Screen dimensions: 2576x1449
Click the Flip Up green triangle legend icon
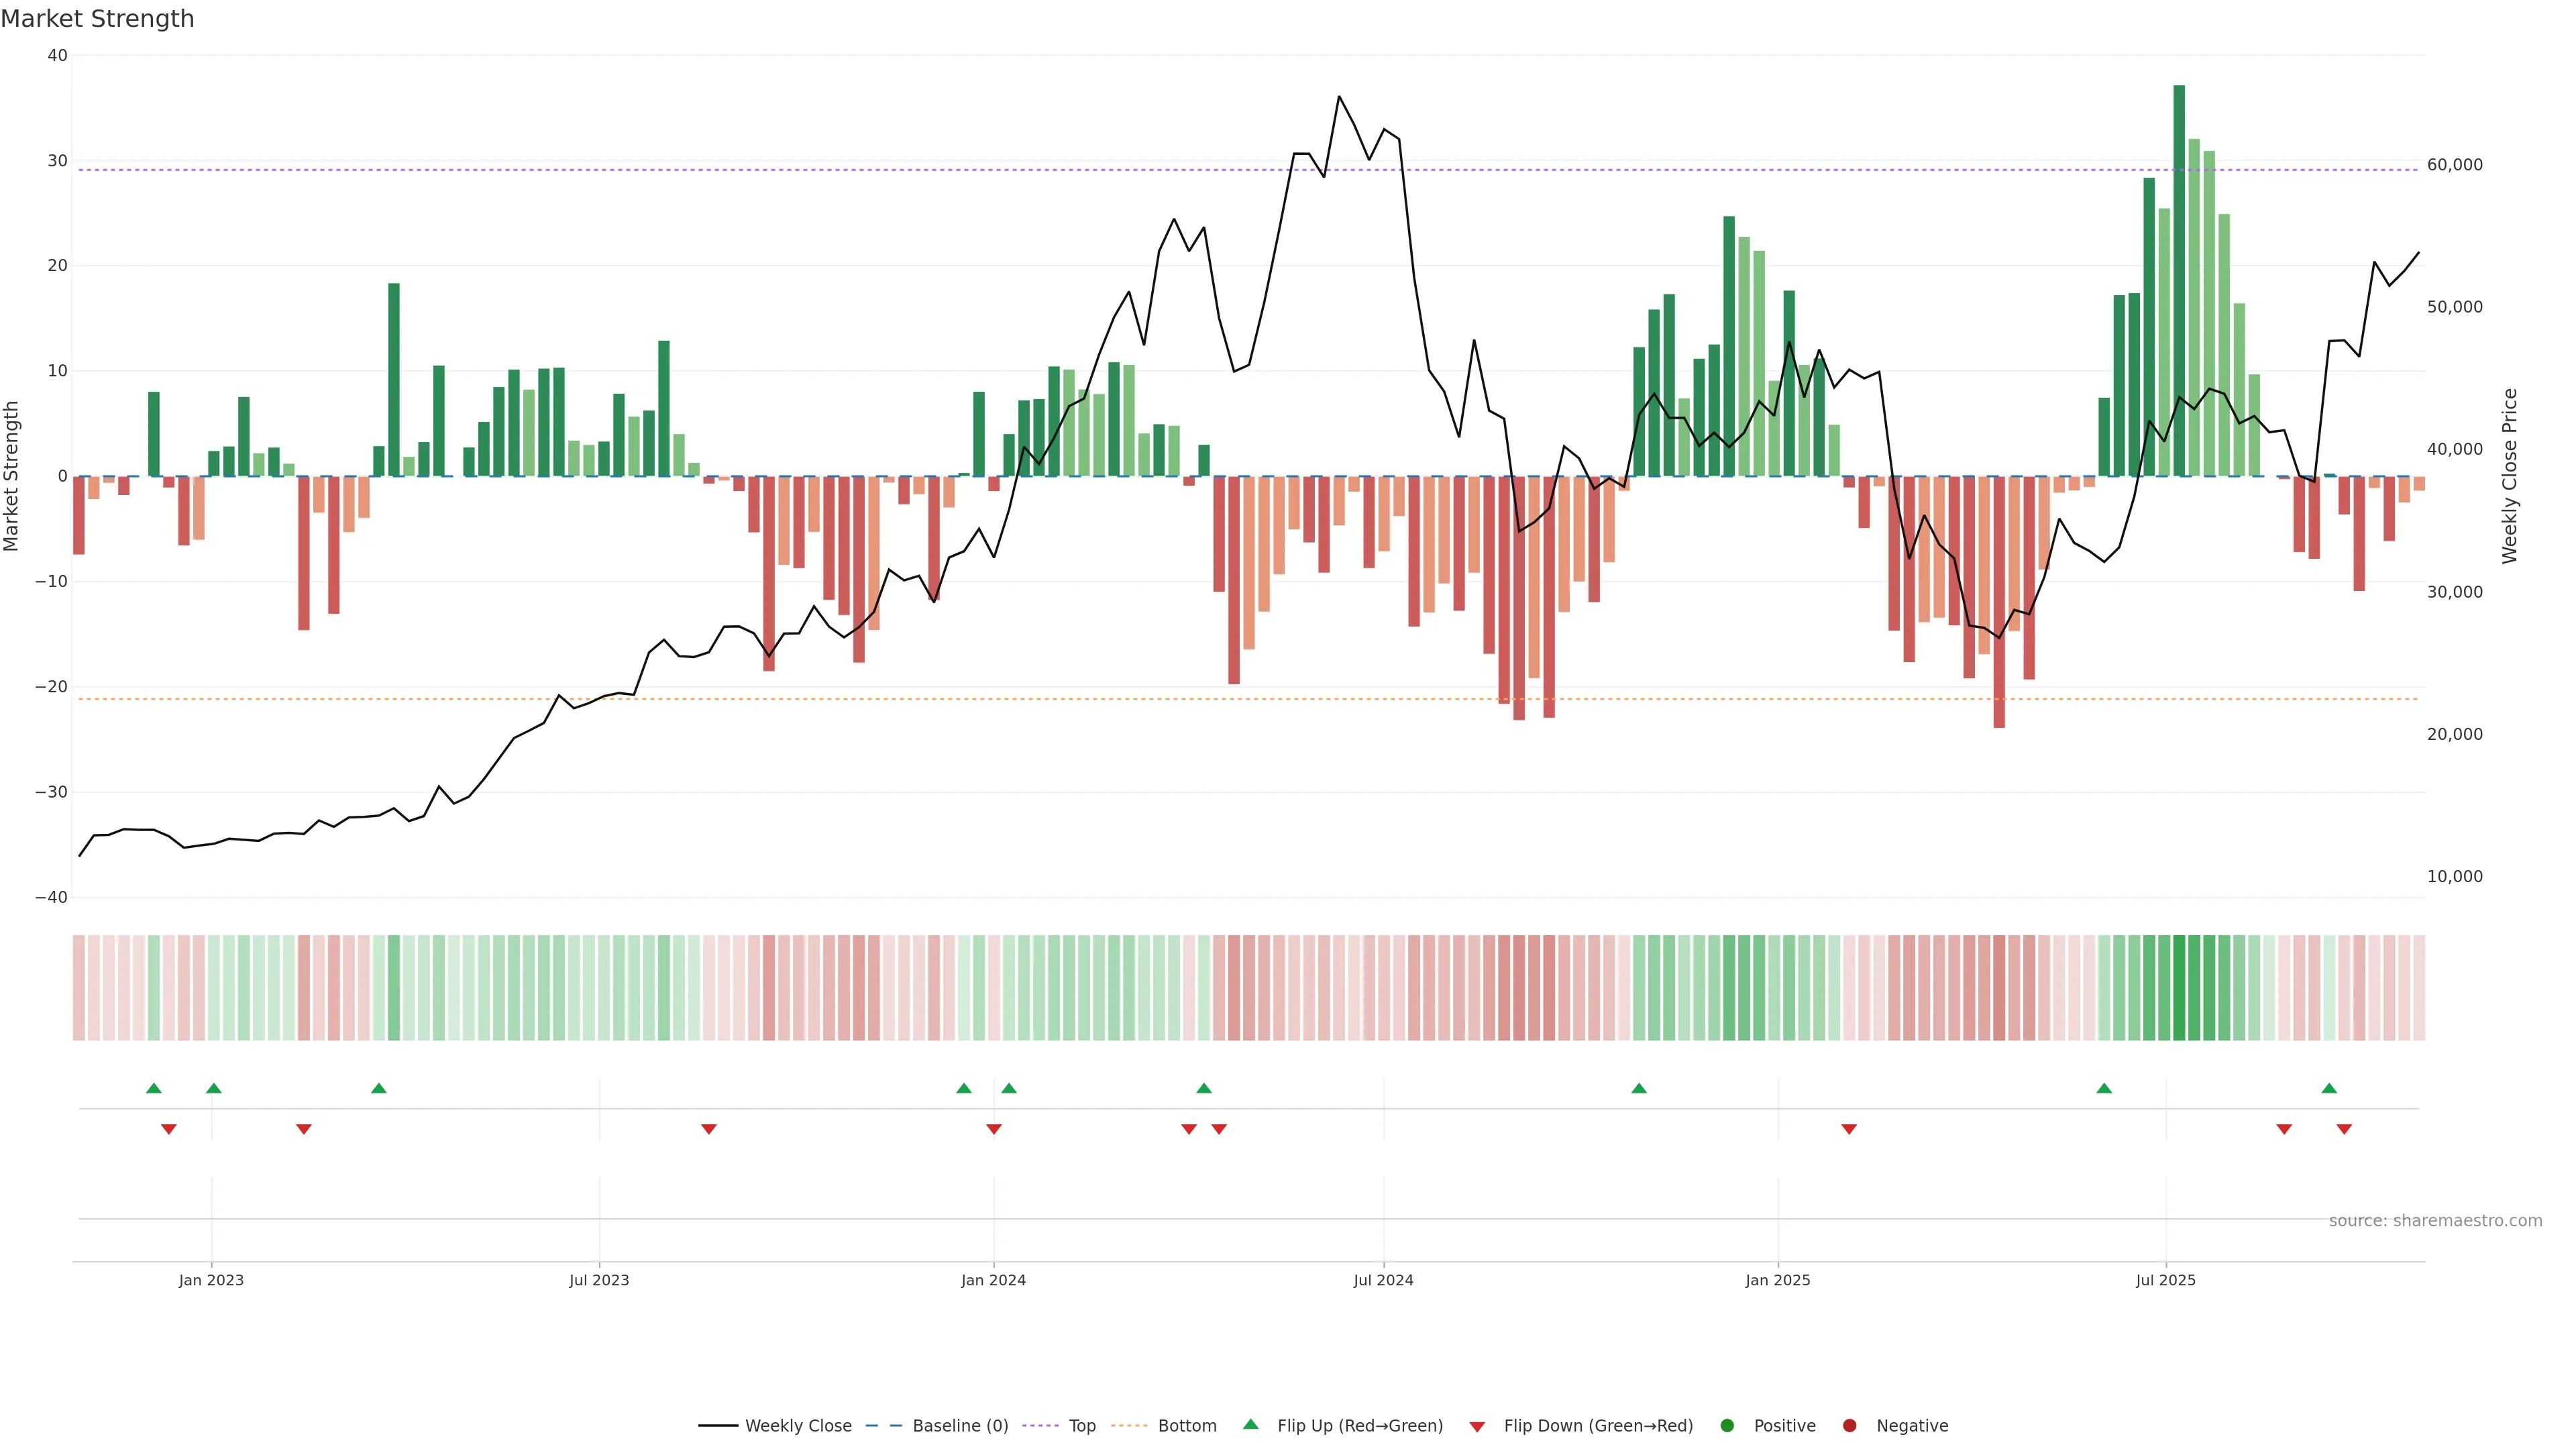1250,1424
